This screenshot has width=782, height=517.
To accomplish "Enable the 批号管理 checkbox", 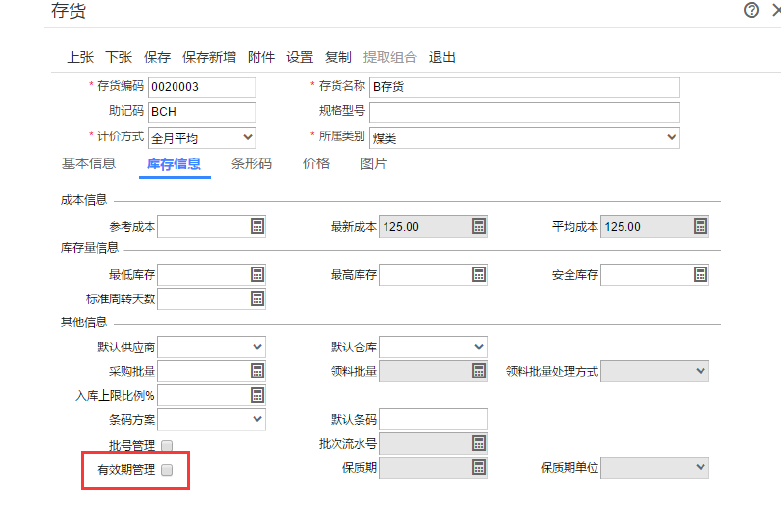I will click(167, 445).
